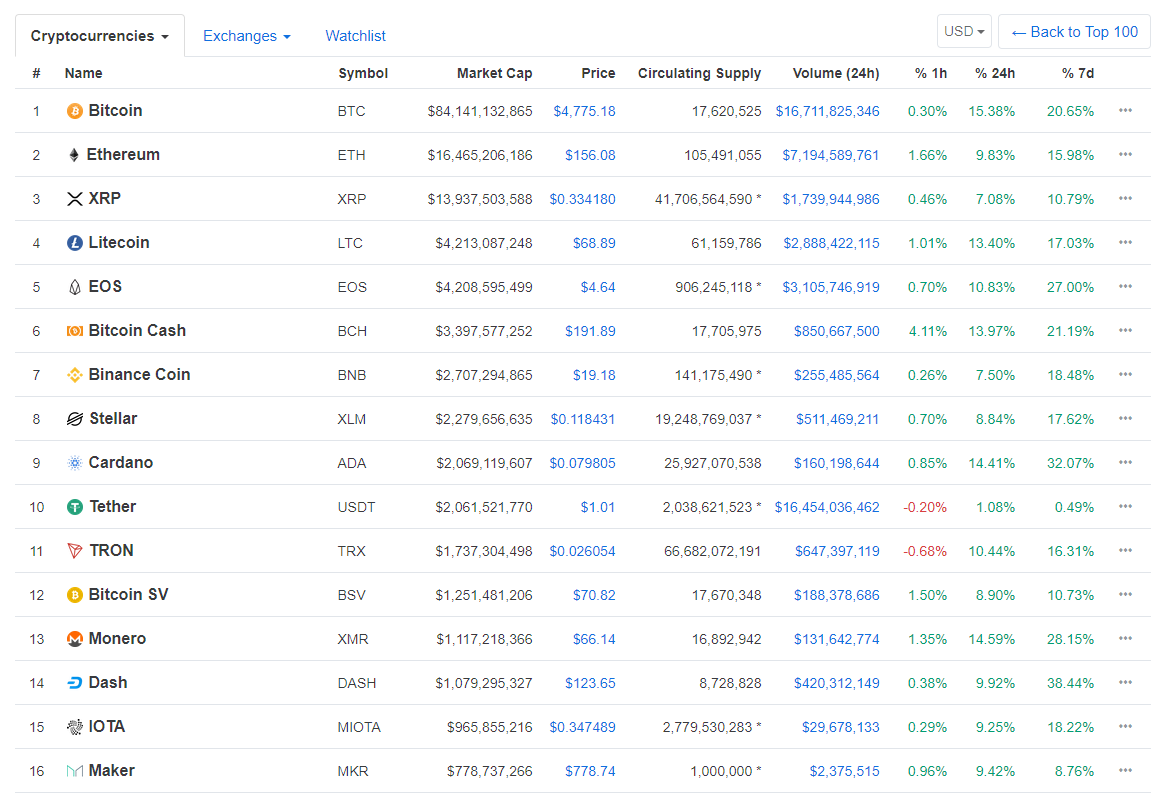1156x796 pixels.
Task: Click the Monero logo icon
Action: [x=74, y=639]
